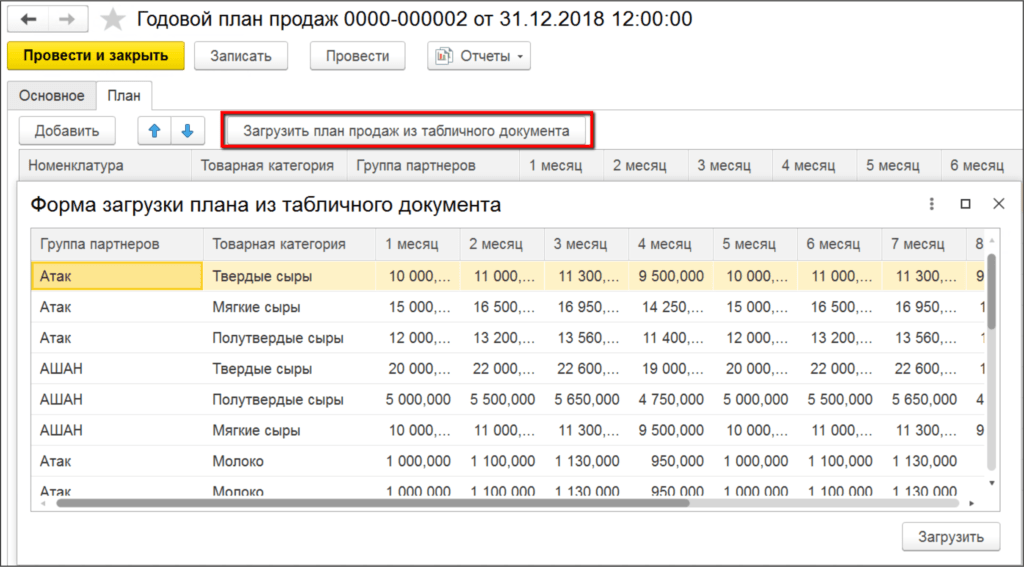
Task: Move row down with blue arrow
Action: coord(187,131)
